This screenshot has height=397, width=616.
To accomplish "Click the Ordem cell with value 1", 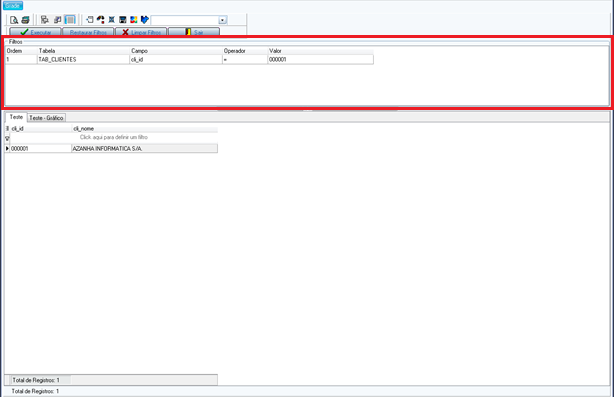I will (21, 59).
